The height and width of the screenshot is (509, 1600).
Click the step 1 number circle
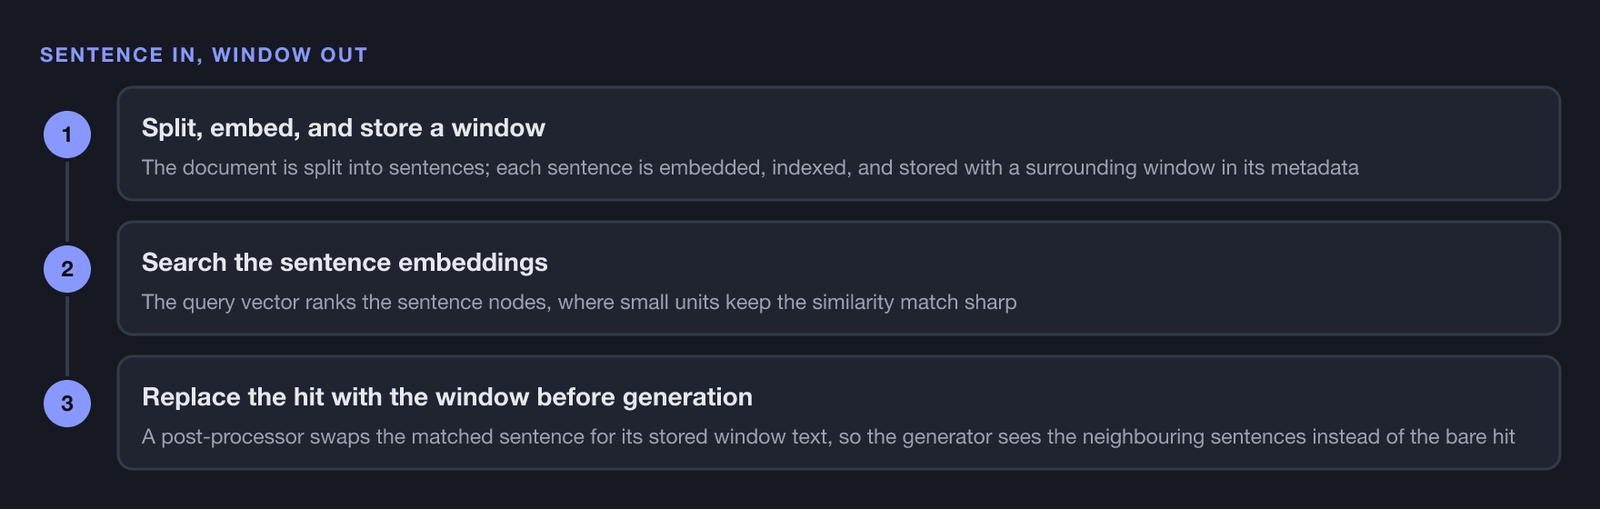pyautogui.click(x=67, y=134)
